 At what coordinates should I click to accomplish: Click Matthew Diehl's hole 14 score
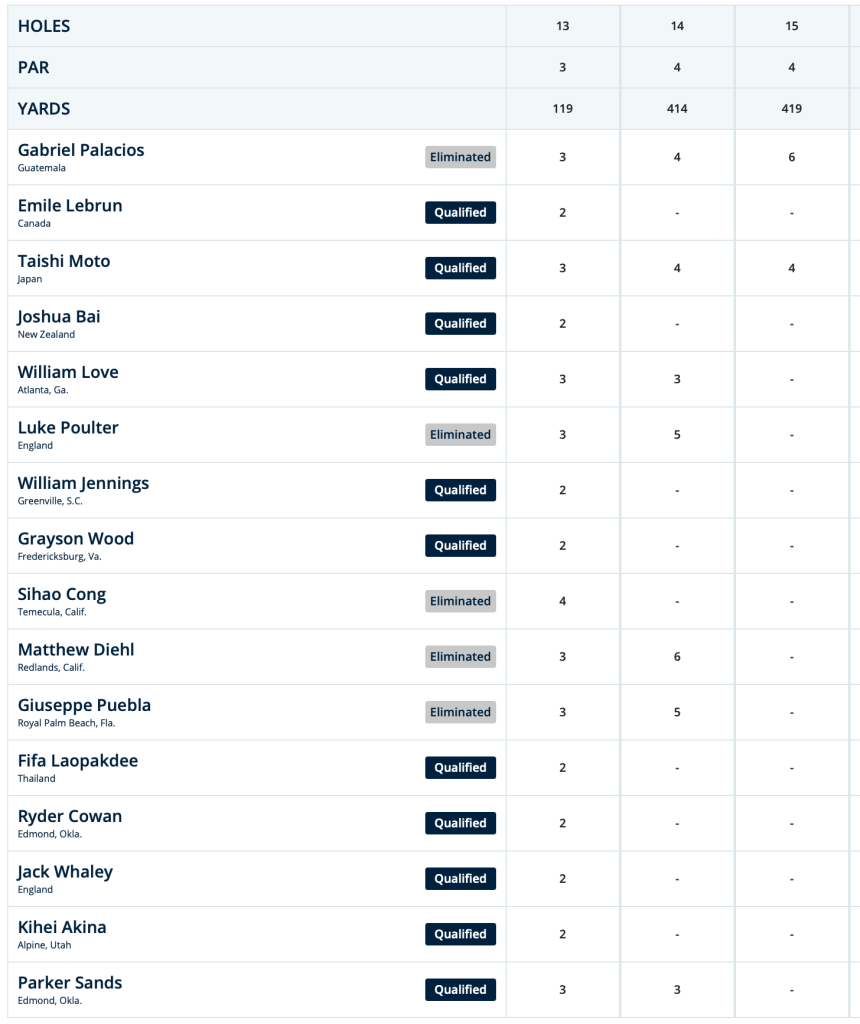coord(677,656)
